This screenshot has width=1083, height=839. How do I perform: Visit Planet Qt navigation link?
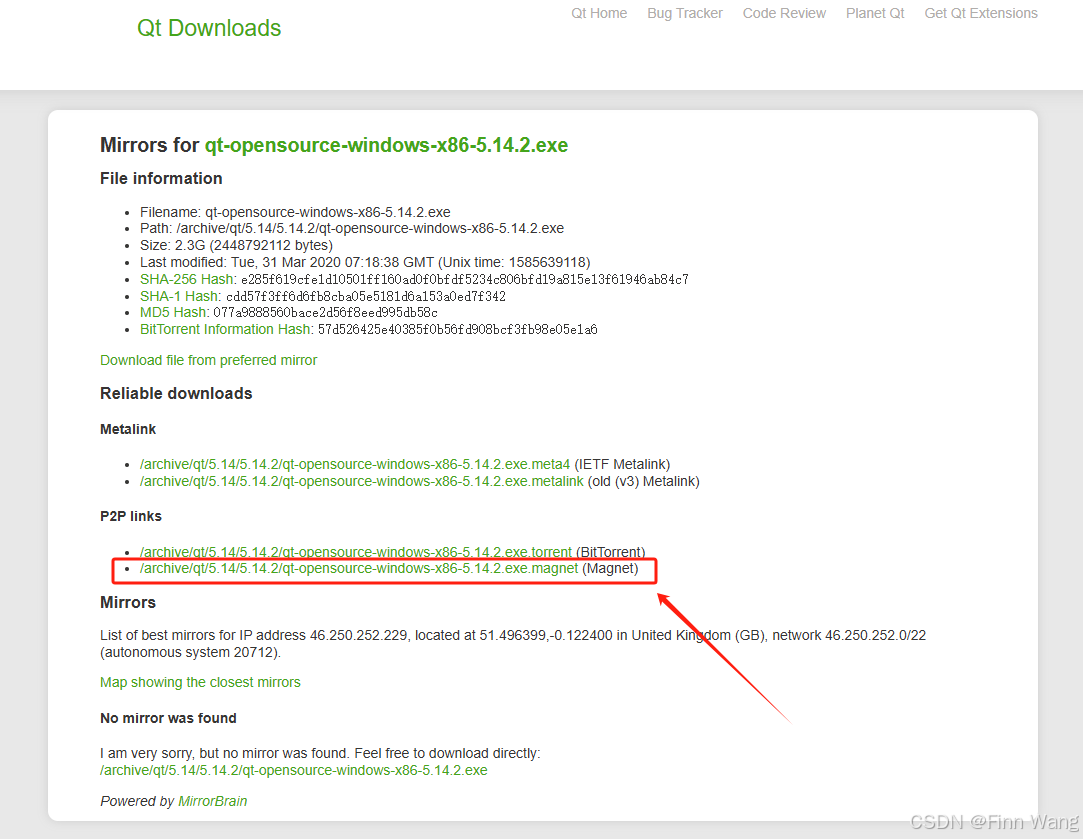pyautogui.click(x=875, y=13)
